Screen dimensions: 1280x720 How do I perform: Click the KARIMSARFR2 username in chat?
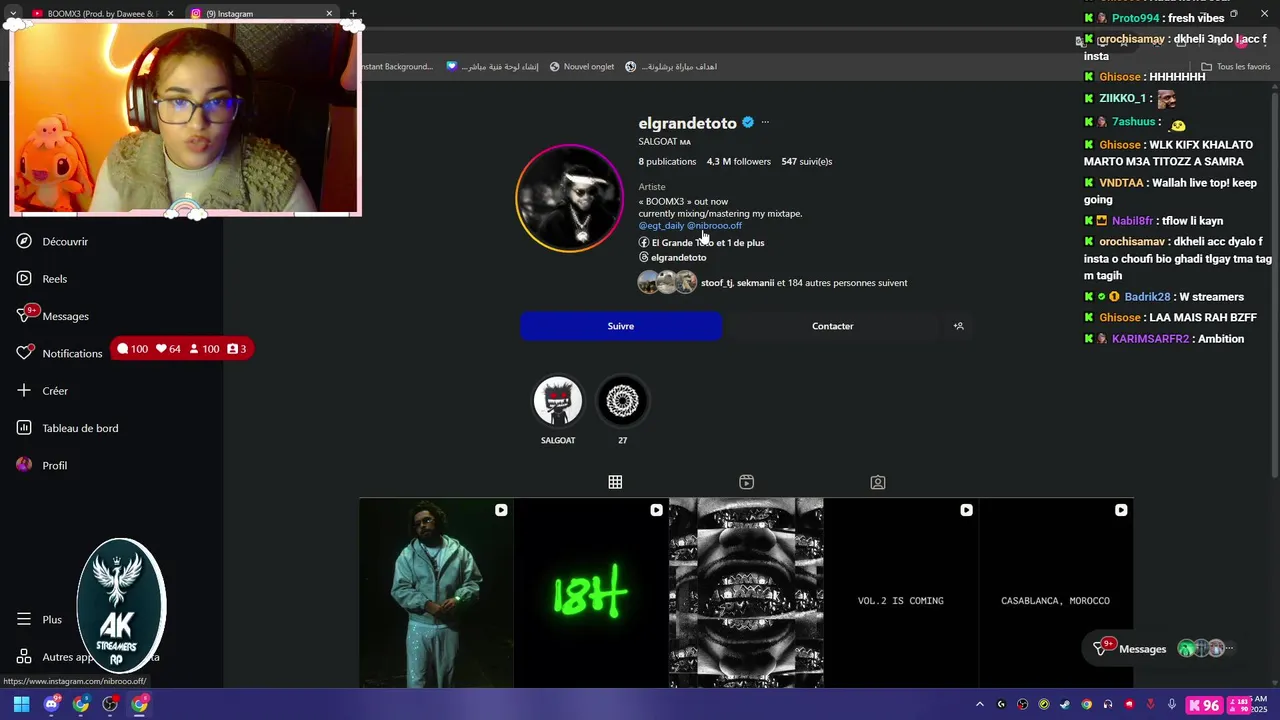click(x=1150, y=339)
